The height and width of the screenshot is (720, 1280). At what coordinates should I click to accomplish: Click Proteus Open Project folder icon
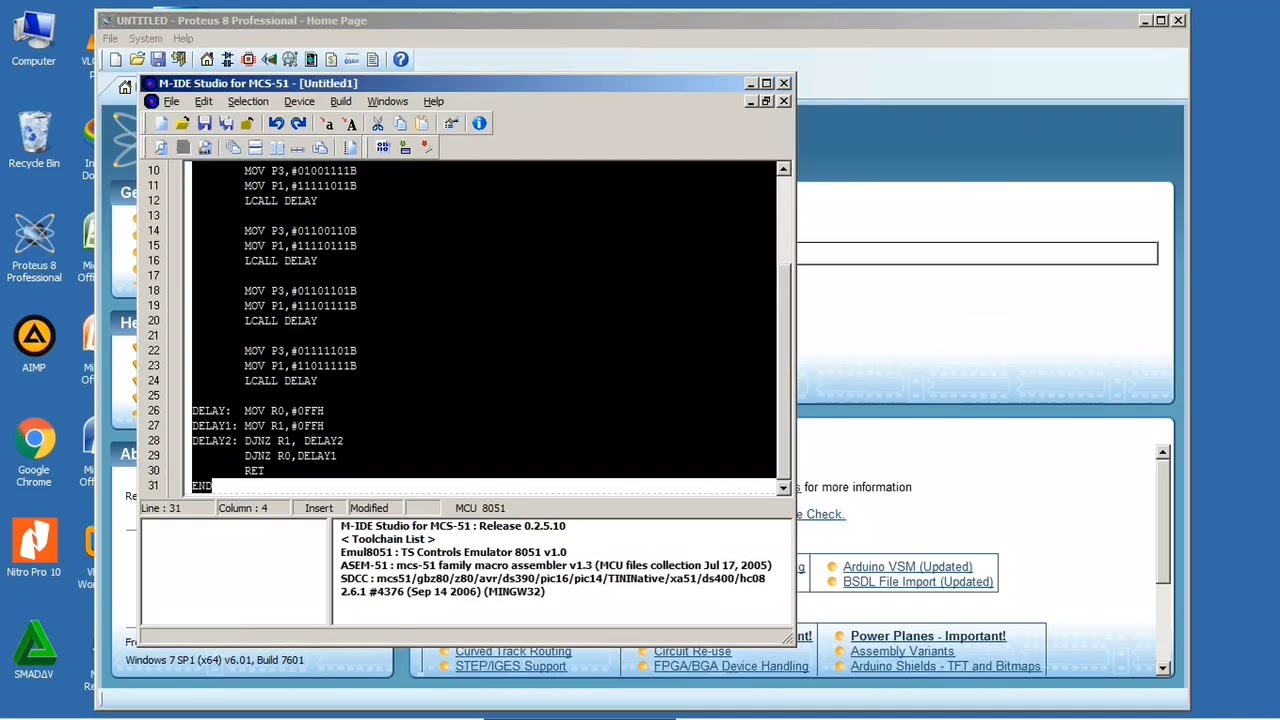coord(137,60)
